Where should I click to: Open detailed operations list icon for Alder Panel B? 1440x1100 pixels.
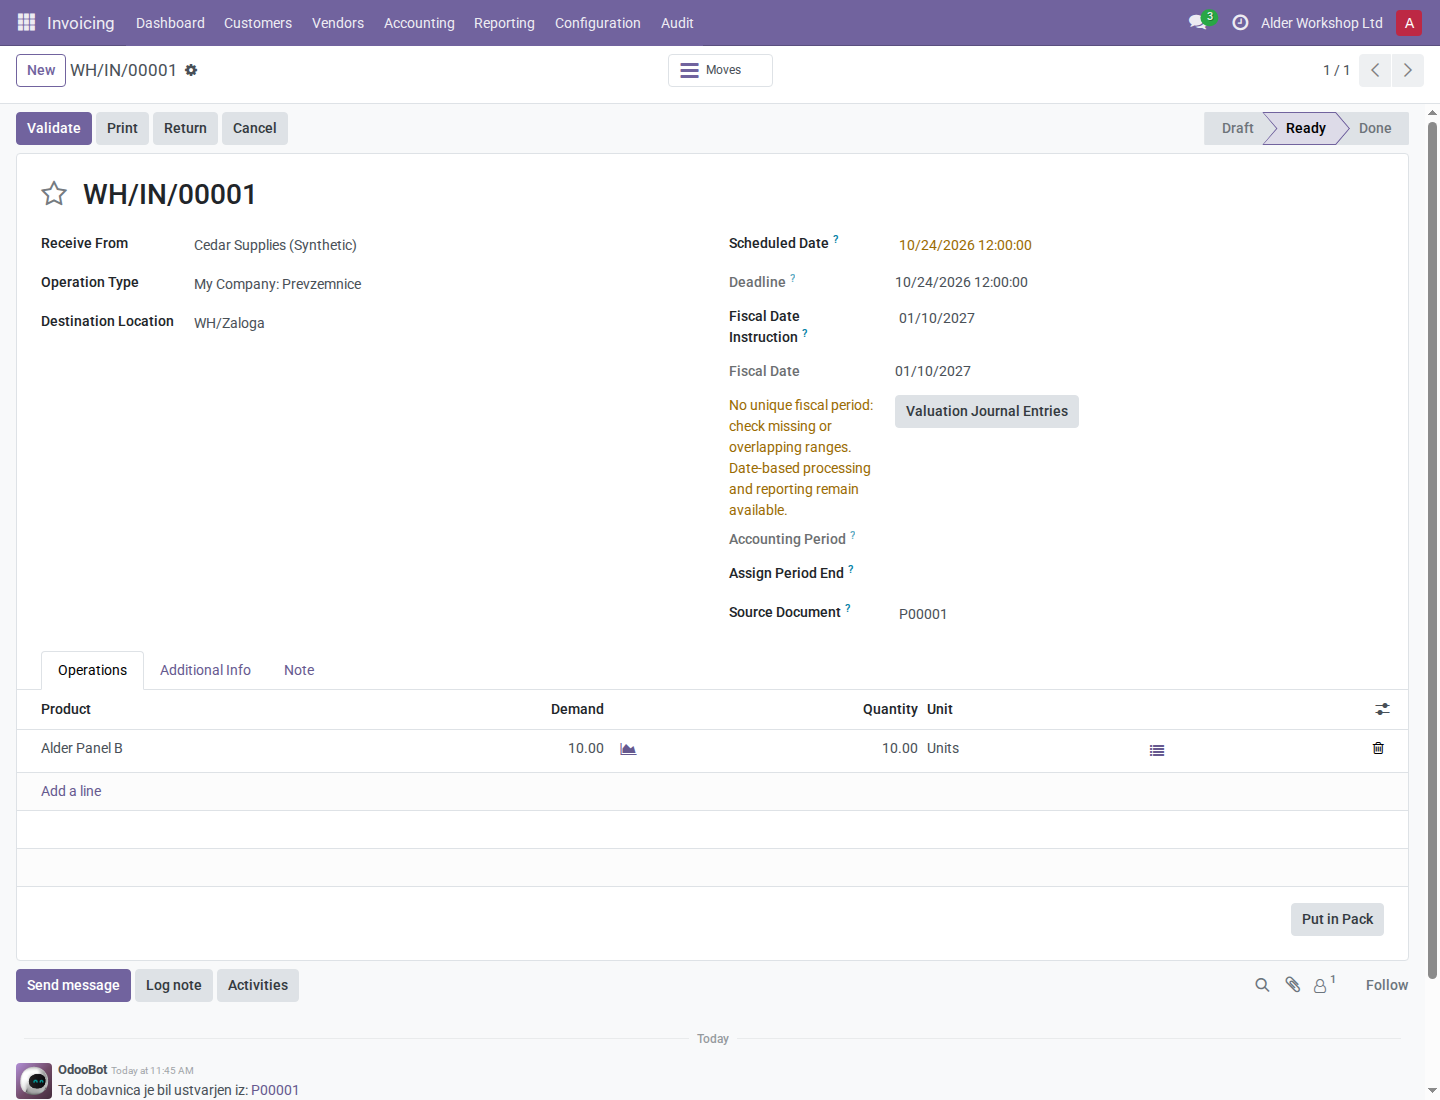1157,750
